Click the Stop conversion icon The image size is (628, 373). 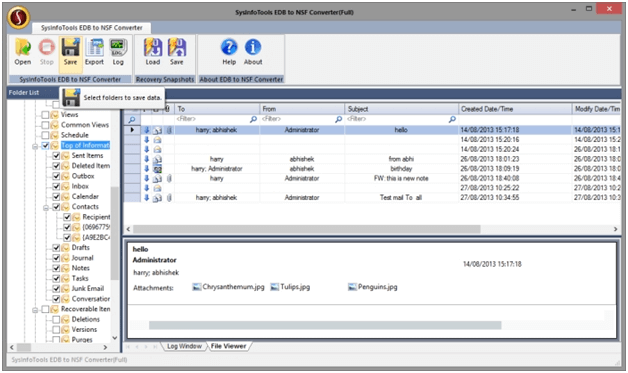pos(46,52)
